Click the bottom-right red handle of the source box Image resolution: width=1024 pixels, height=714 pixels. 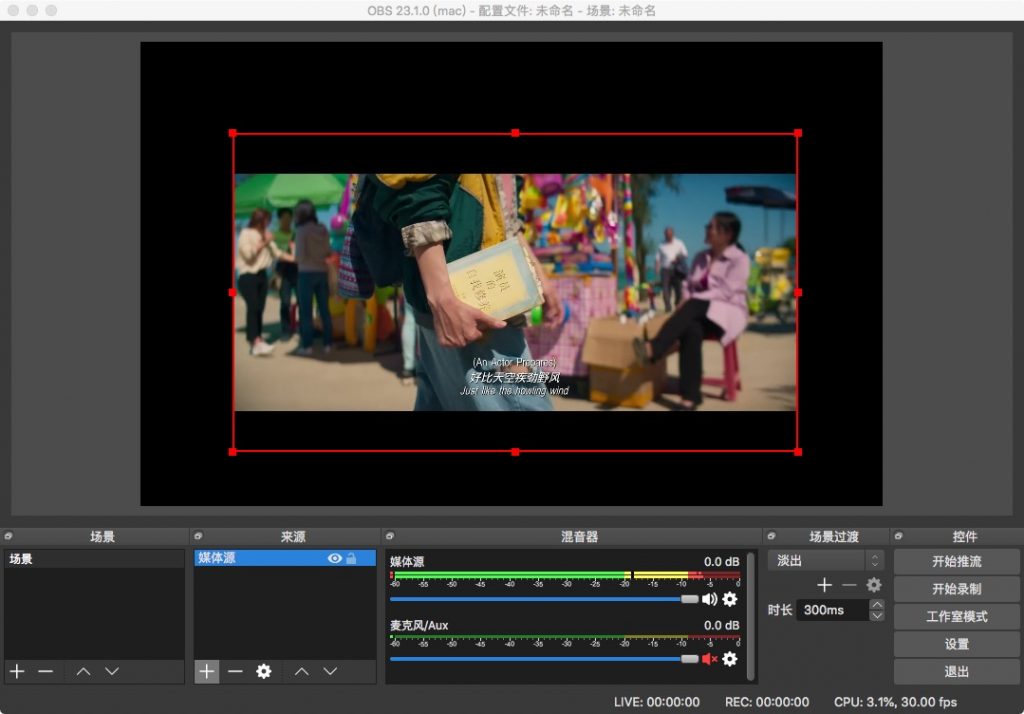pyautogui.click(x=797, y=451)
